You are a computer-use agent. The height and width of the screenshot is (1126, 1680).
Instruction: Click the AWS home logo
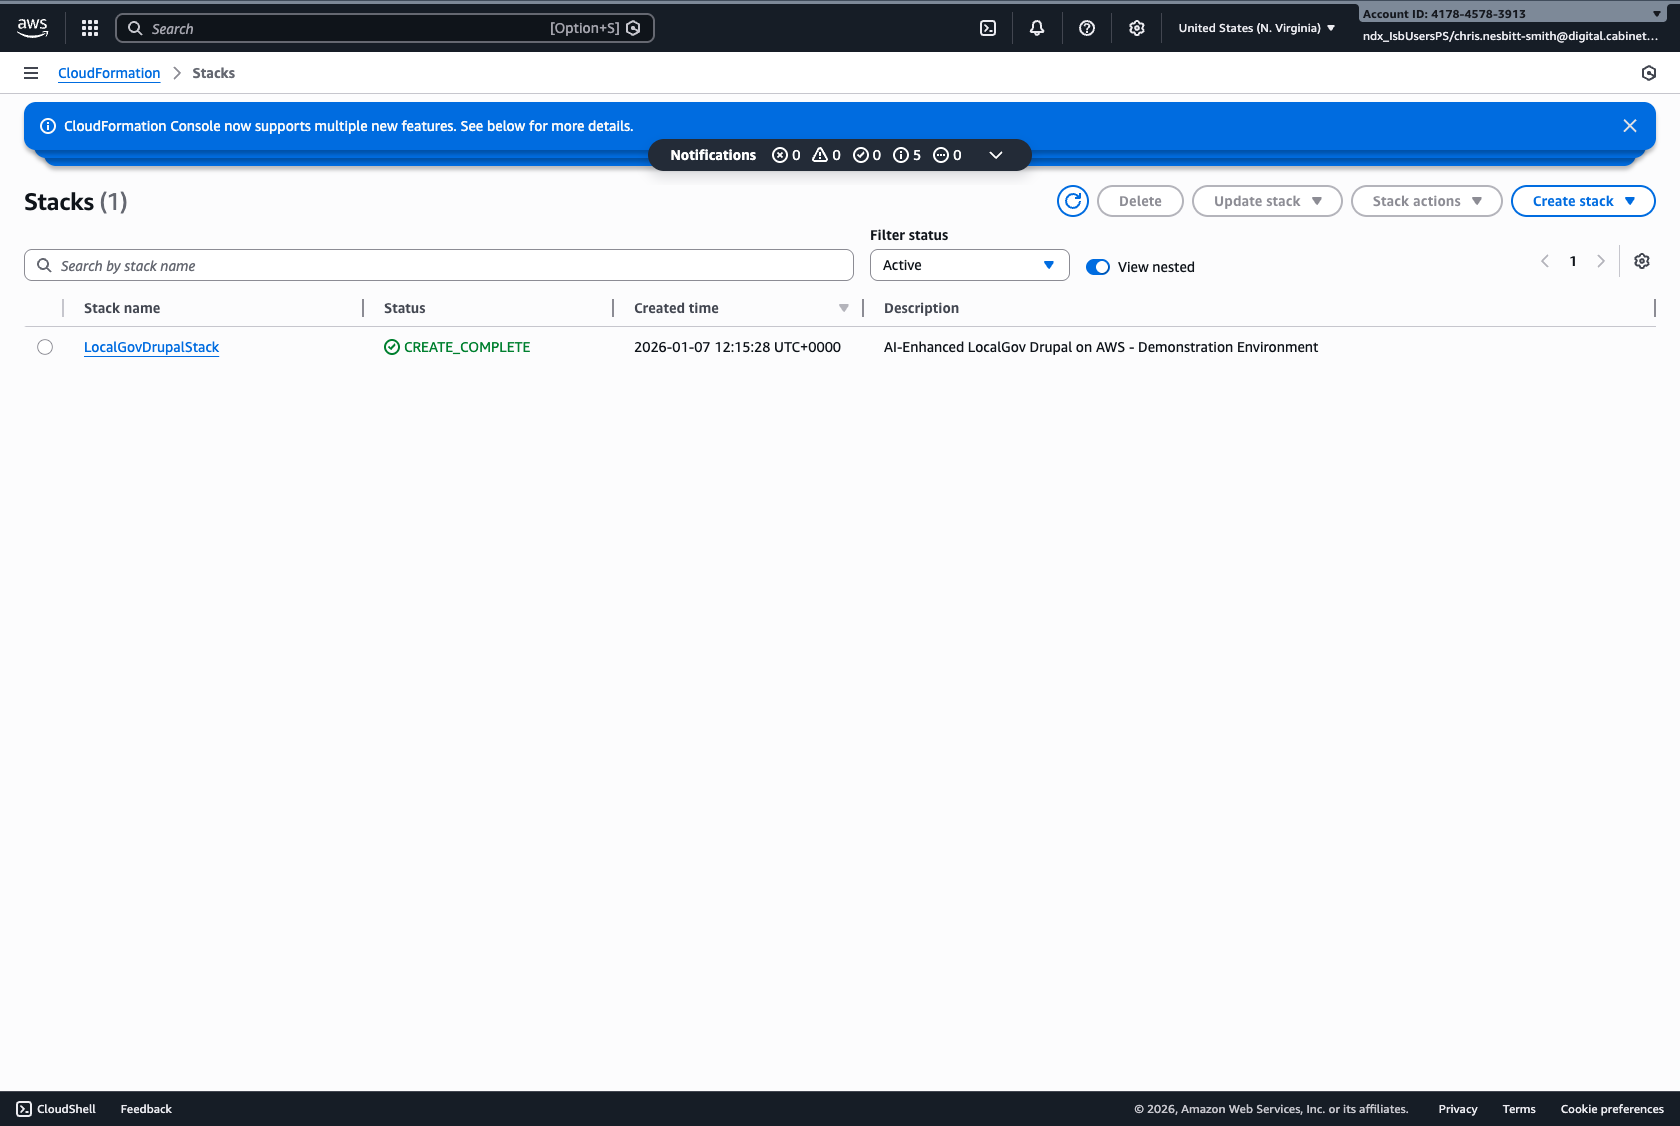(32, 27)
